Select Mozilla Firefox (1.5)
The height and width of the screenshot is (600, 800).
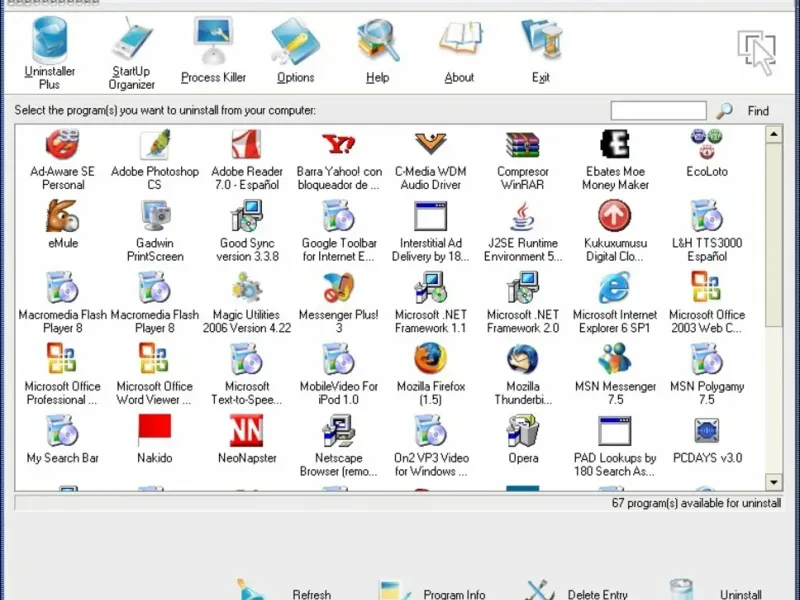click(431, 374)
